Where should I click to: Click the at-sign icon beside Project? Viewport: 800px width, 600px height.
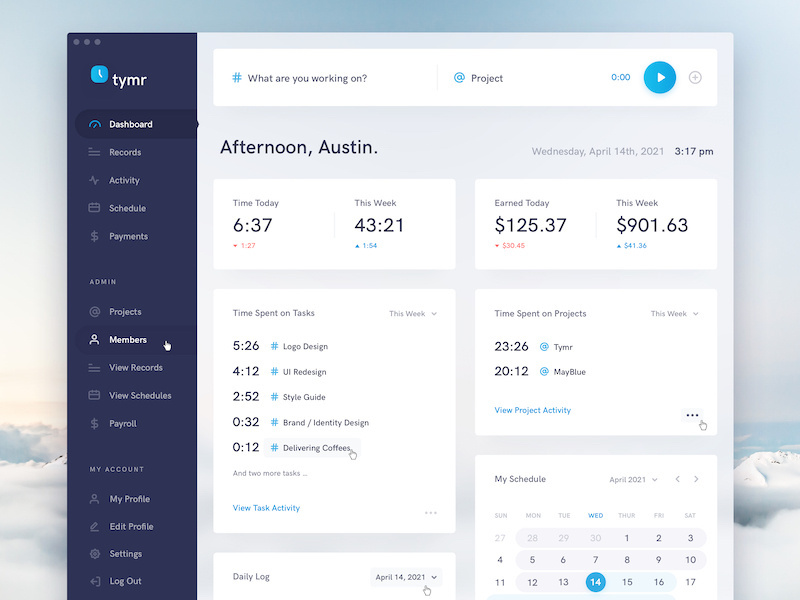pyautogui.click(x=459, y=78)
